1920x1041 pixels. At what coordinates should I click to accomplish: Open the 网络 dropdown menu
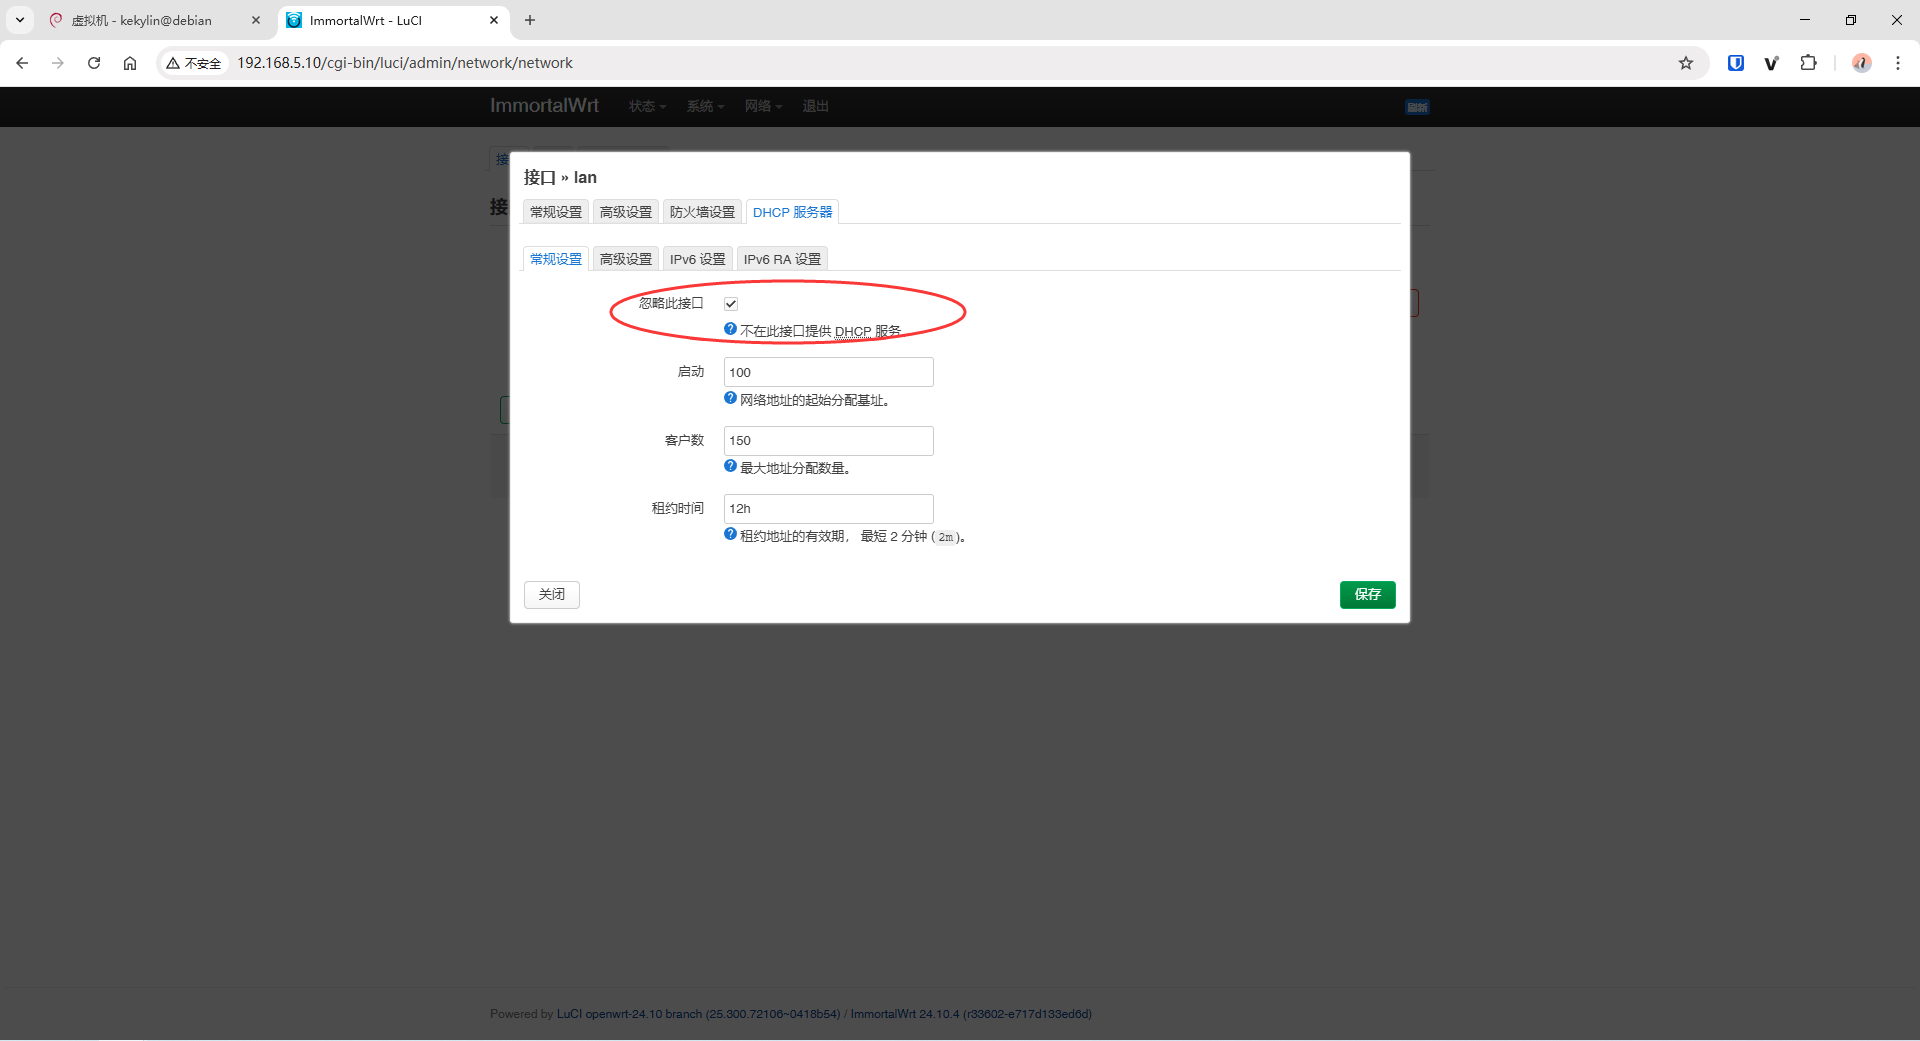[x=762, y=106]
